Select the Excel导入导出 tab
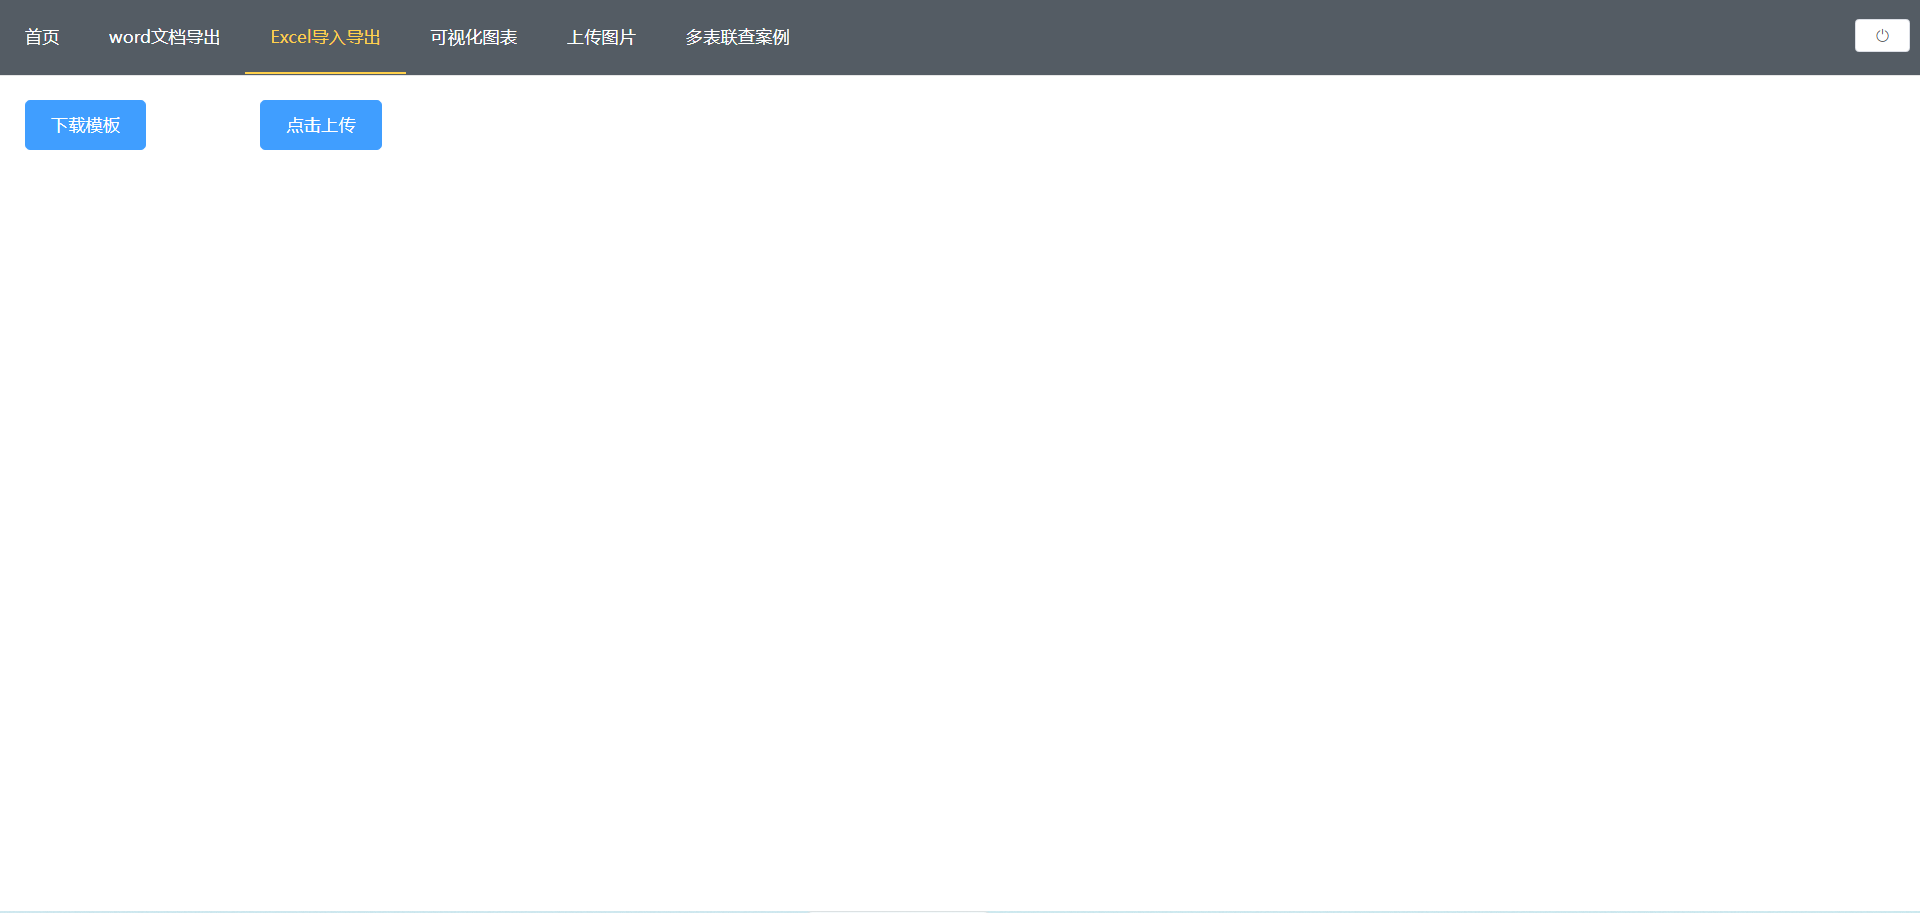The image size is (1922, 913). (325, 37)
